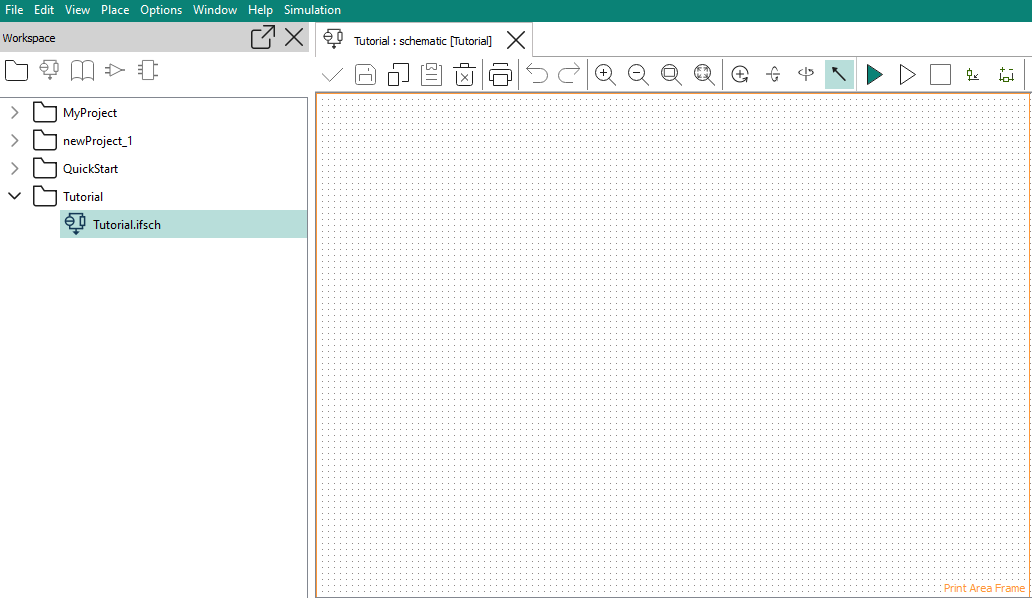This screenshot has width=1032, height=598.
Task: Select the arrow pointer tool
Action: pos(839,74)
